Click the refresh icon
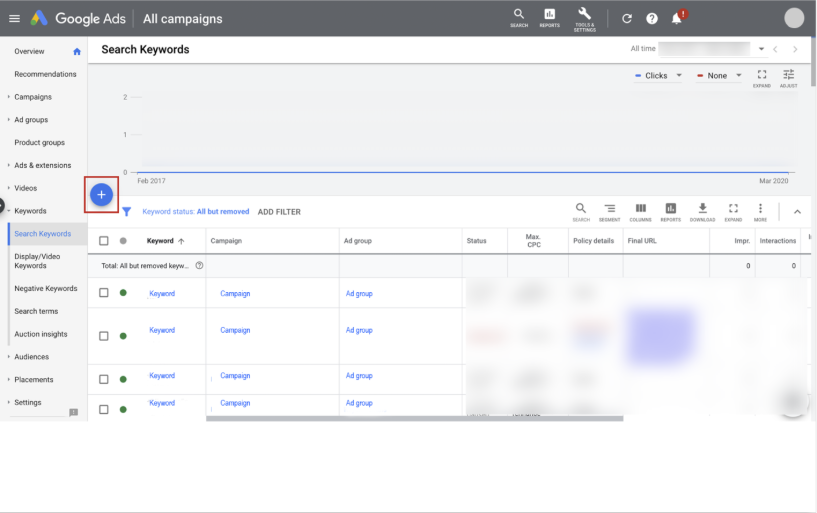Screen dimensions: 817x513 (627, 19)
